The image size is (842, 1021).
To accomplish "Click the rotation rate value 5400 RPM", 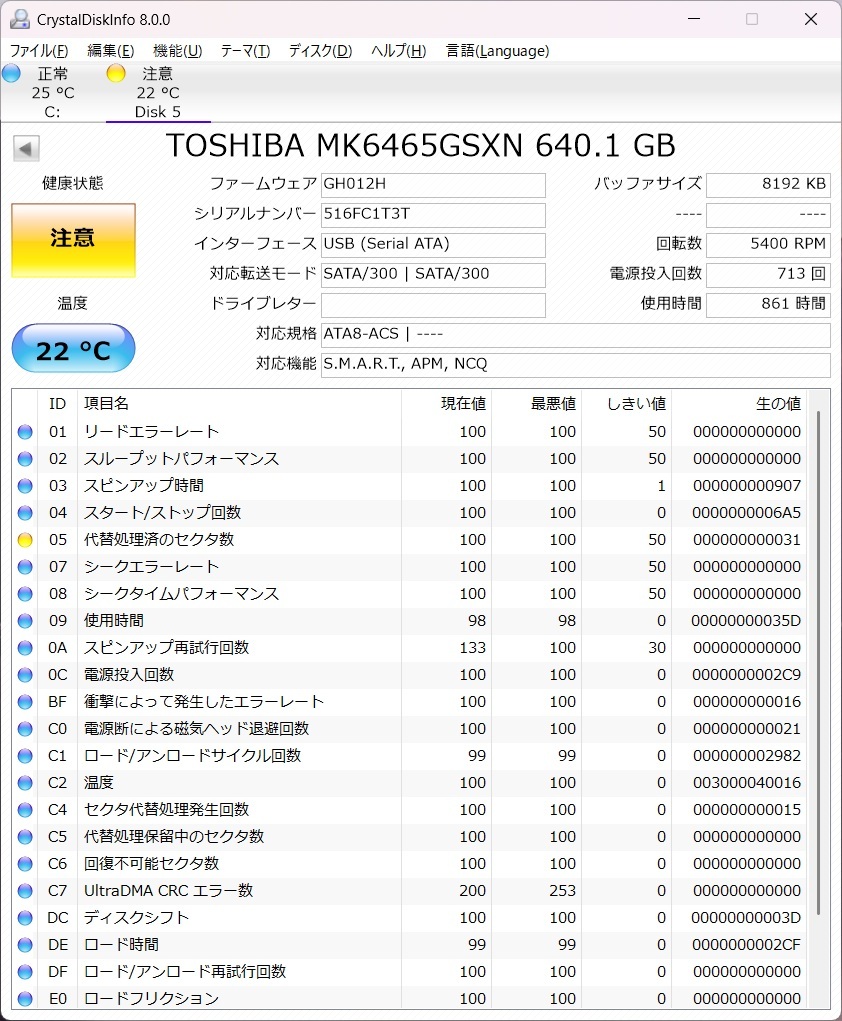I will [768, 245].
